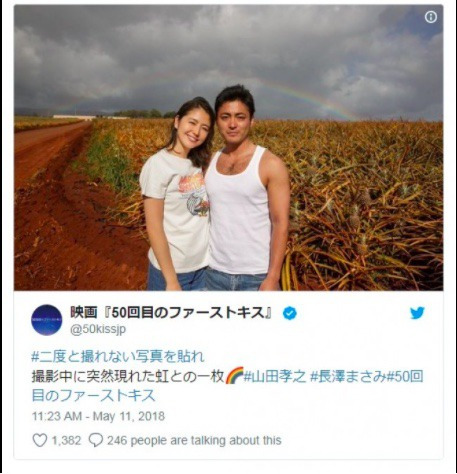
Task: Open hashtag #長澤まさみ
Action: 348,376
